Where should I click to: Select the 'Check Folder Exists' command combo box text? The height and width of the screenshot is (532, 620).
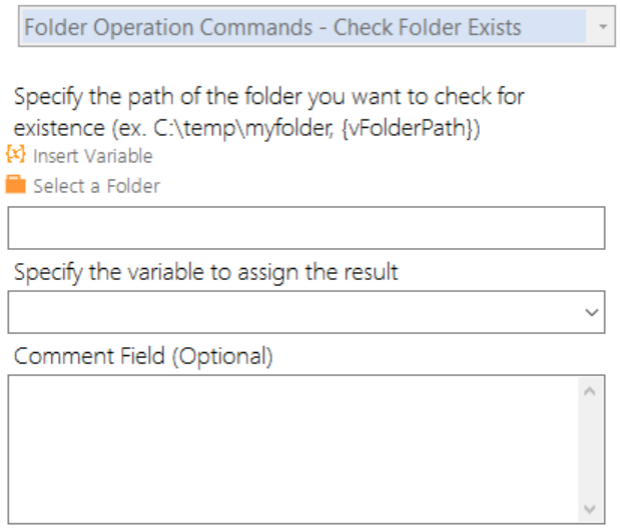click(273, 27)
